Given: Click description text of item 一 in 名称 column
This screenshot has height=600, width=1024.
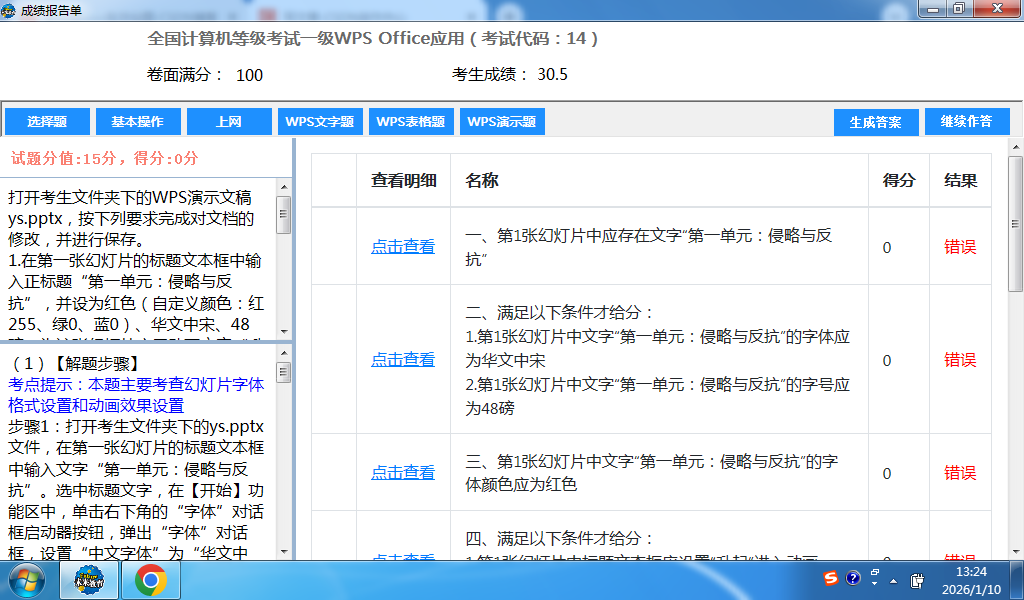Looking at the screenshot, I should click(648, 247).
